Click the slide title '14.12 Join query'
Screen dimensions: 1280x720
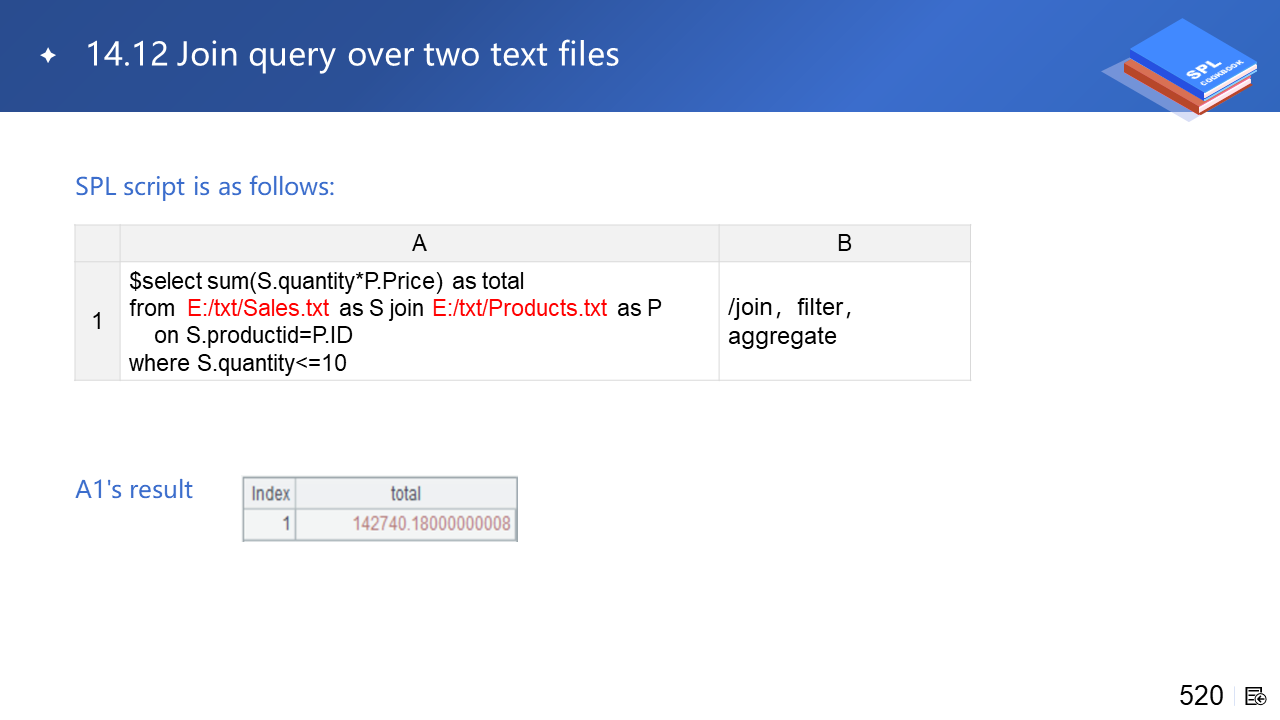point(352,54)
